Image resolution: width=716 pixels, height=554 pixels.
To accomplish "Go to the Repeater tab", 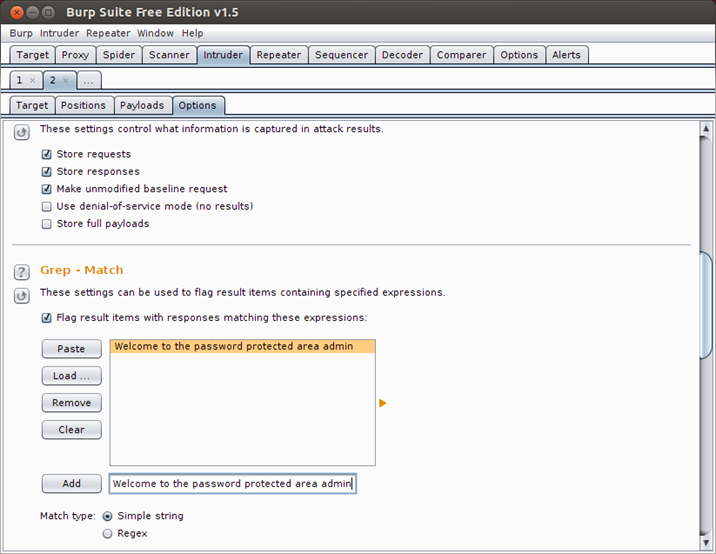I will pyautogui.click(x=278, y=55).
